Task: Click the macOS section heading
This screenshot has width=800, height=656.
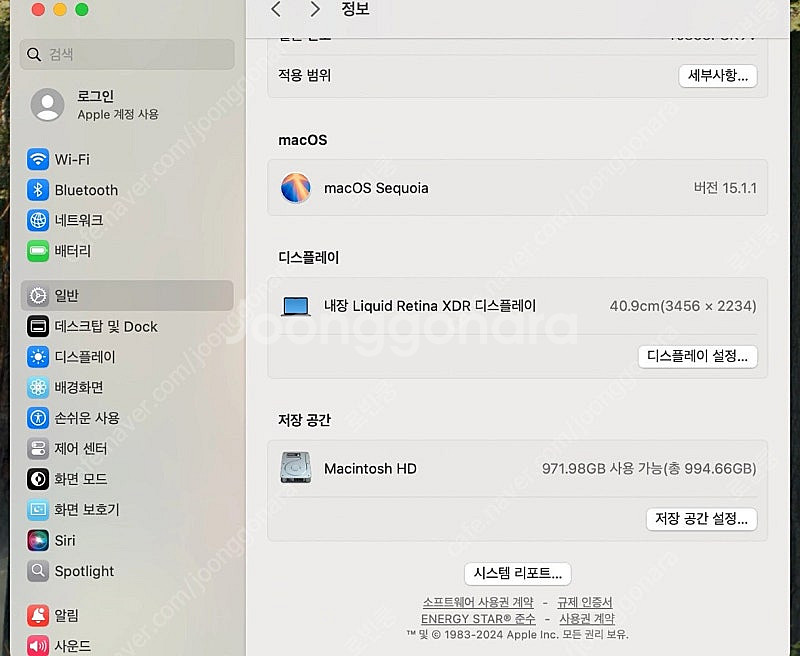Action: pyautogui.click(x=303, y=140)
